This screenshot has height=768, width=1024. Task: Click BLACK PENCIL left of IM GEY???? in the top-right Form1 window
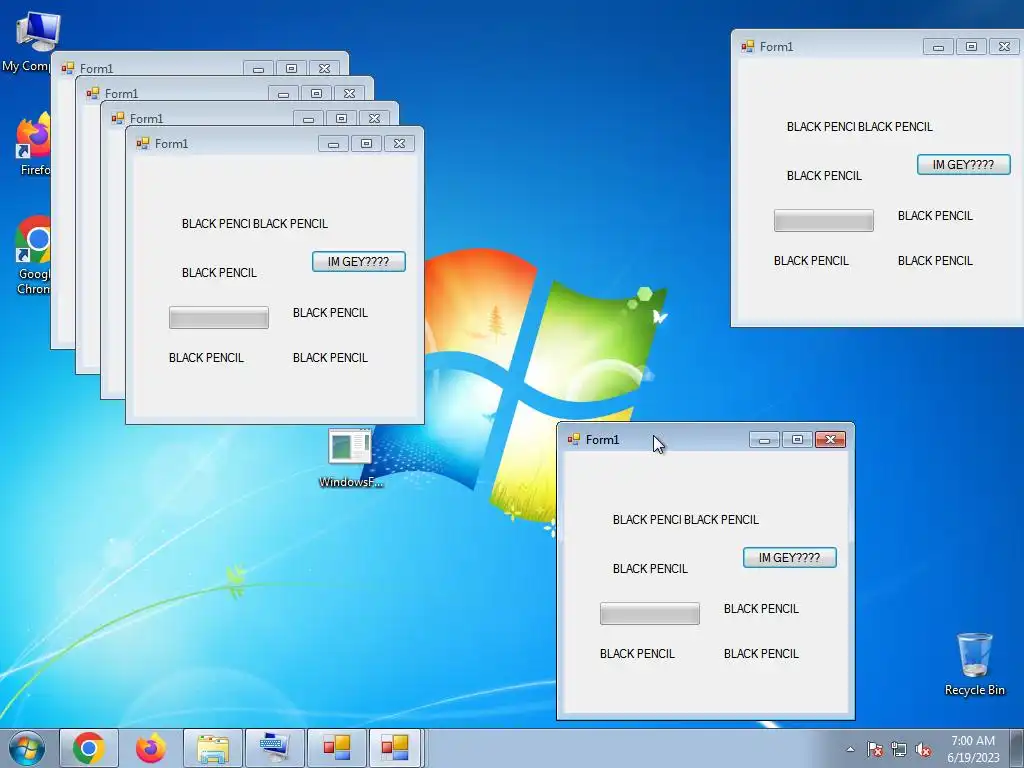(824, 176)
